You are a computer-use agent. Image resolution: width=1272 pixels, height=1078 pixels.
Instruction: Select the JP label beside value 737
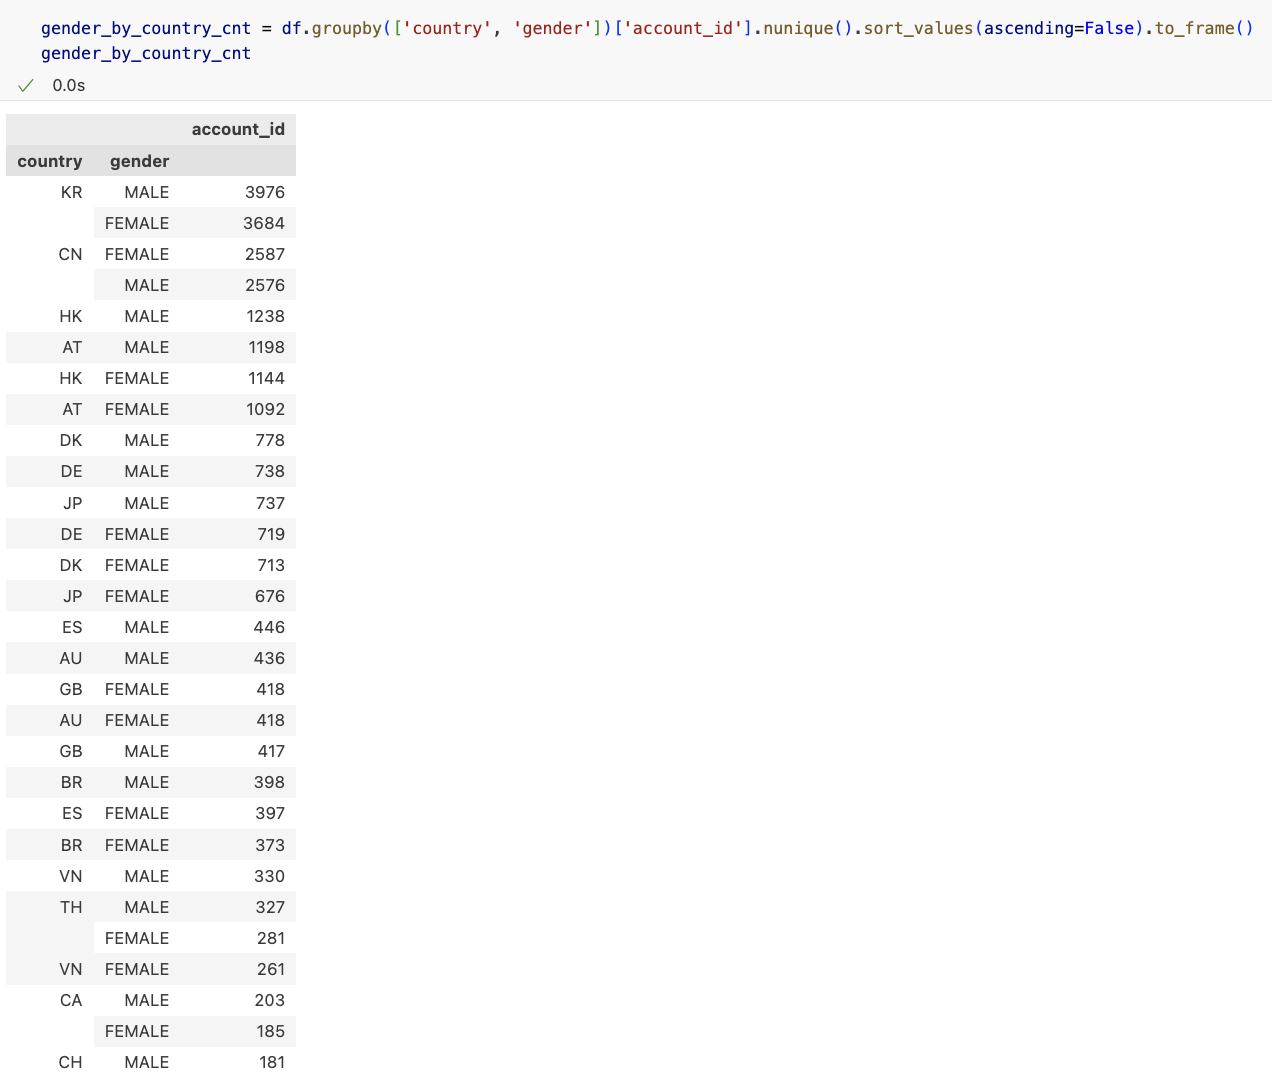(x=73, y=503)
